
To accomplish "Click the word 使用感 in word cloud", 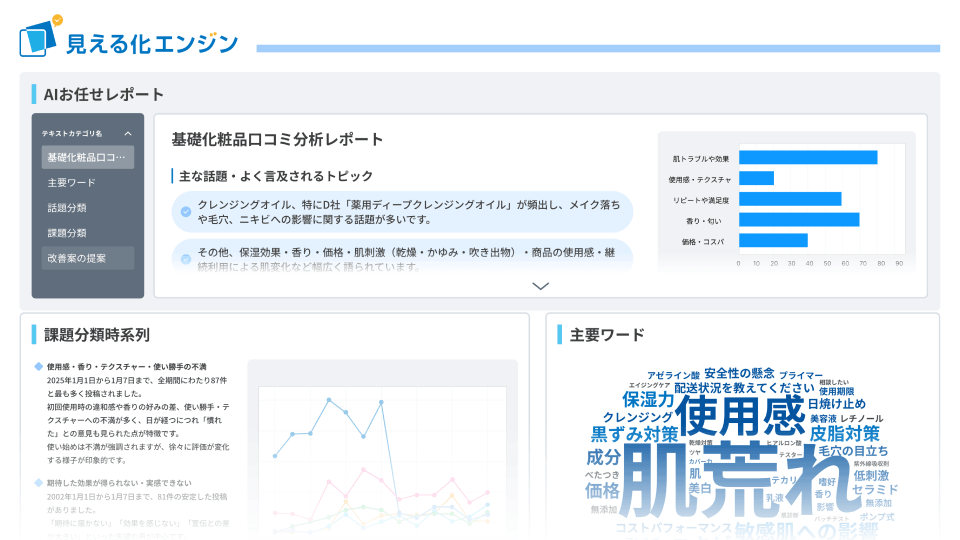I will coord(740,416).
